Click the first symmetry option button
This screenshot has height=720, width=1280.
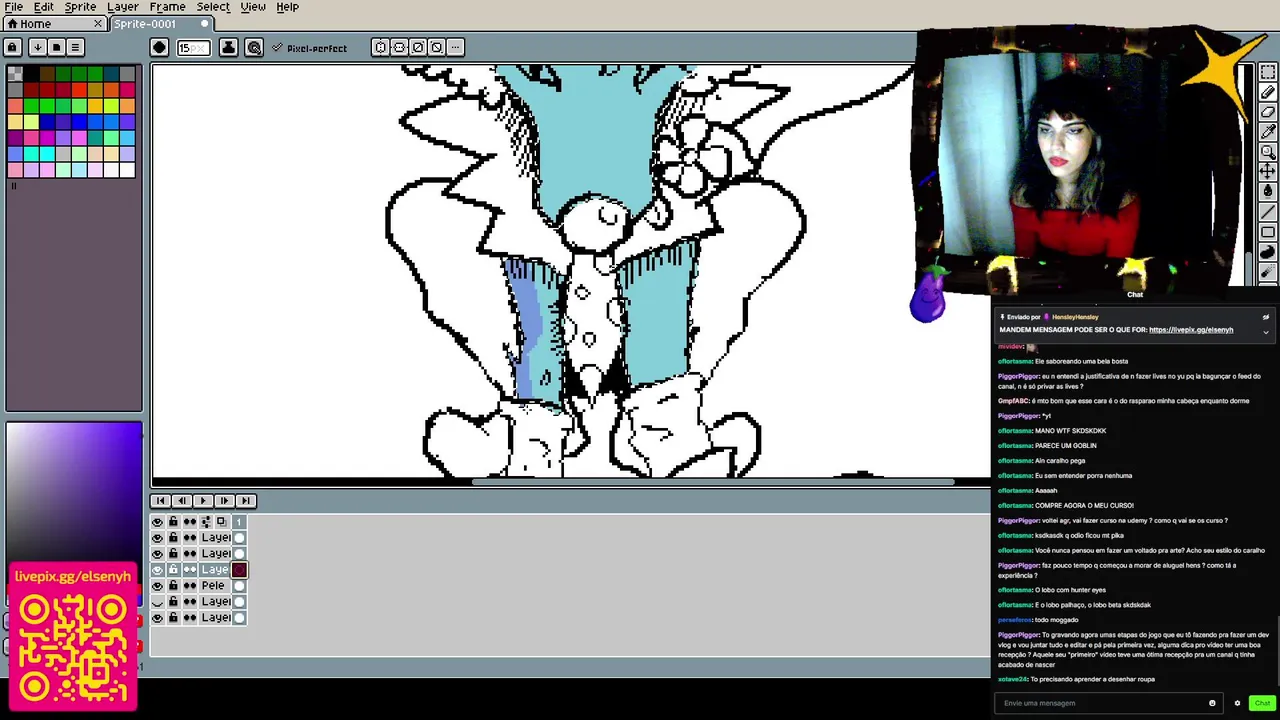[x=380, y=47]
